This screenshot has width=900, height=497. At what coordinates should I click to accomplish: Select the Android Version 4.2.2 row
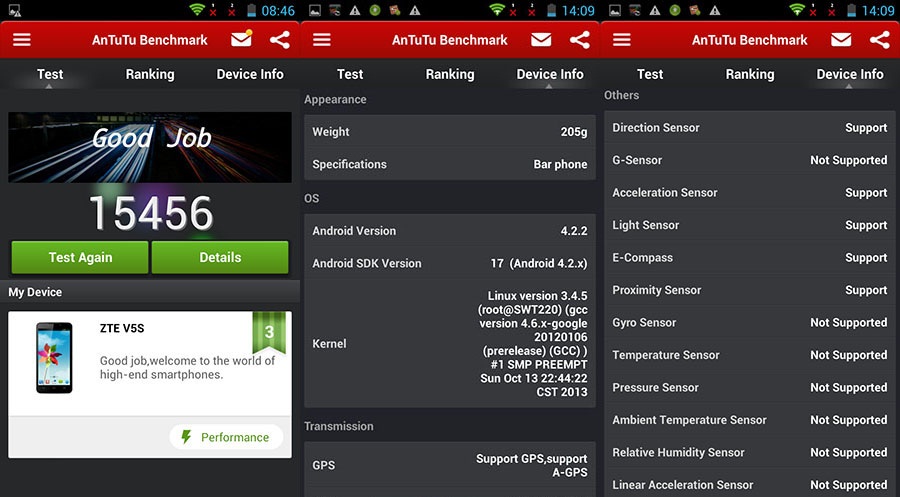tap(450, 231)
